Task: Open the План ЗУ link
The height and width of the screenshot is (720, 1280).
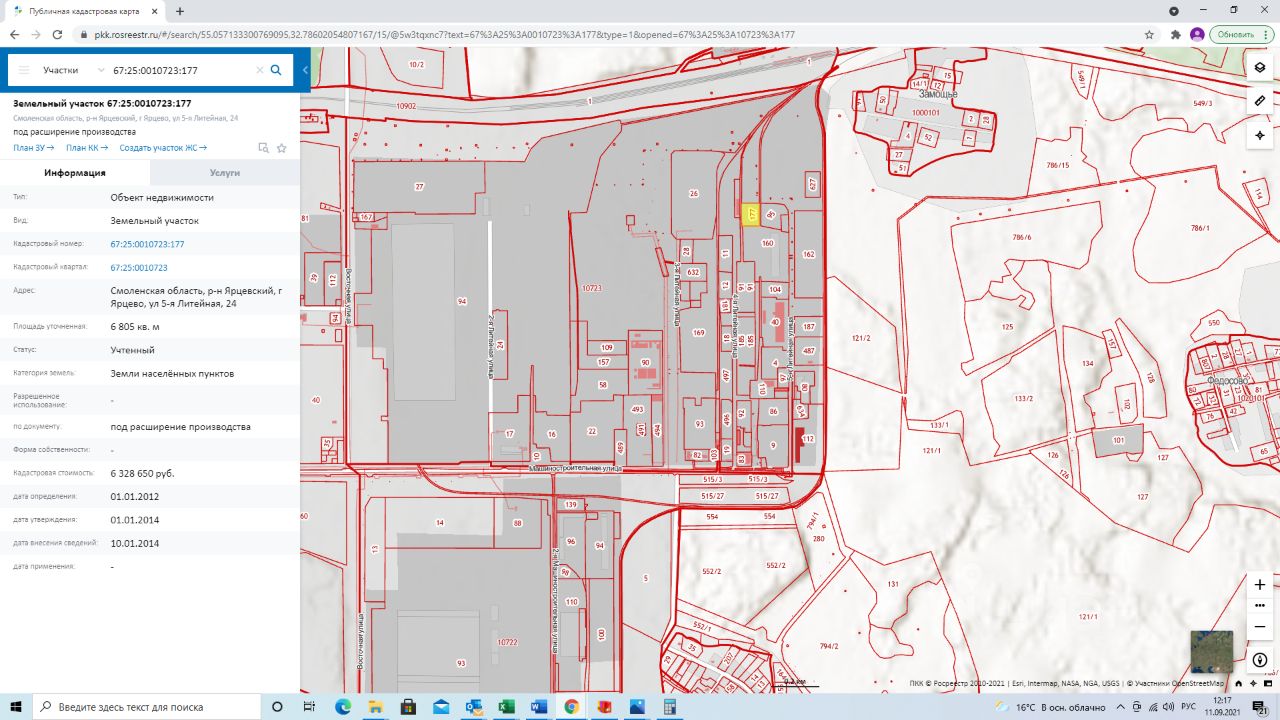Action: 33,148
